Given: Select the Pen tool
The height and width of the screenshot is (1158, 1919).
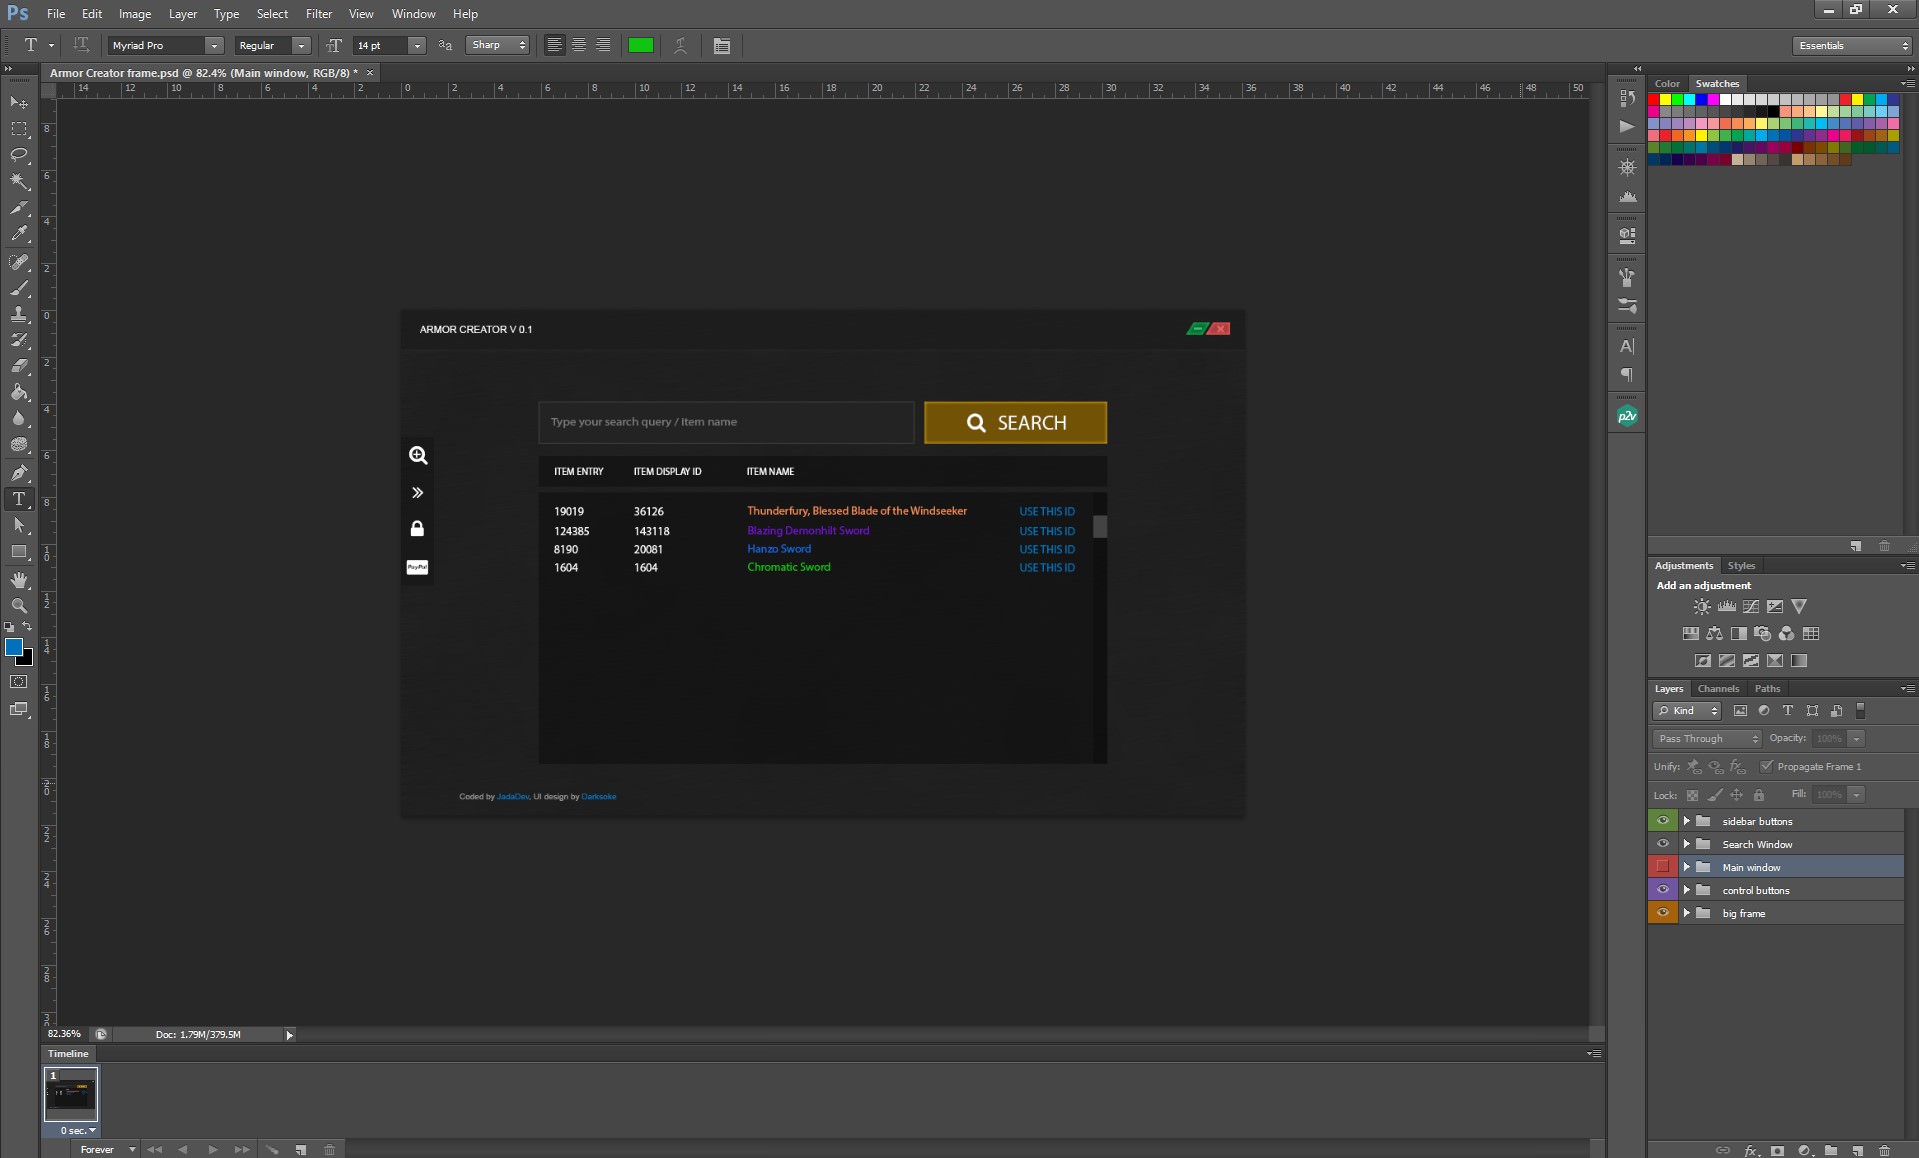Looking at the screenshot, I should pyautogui.click(x=19, y=473).
